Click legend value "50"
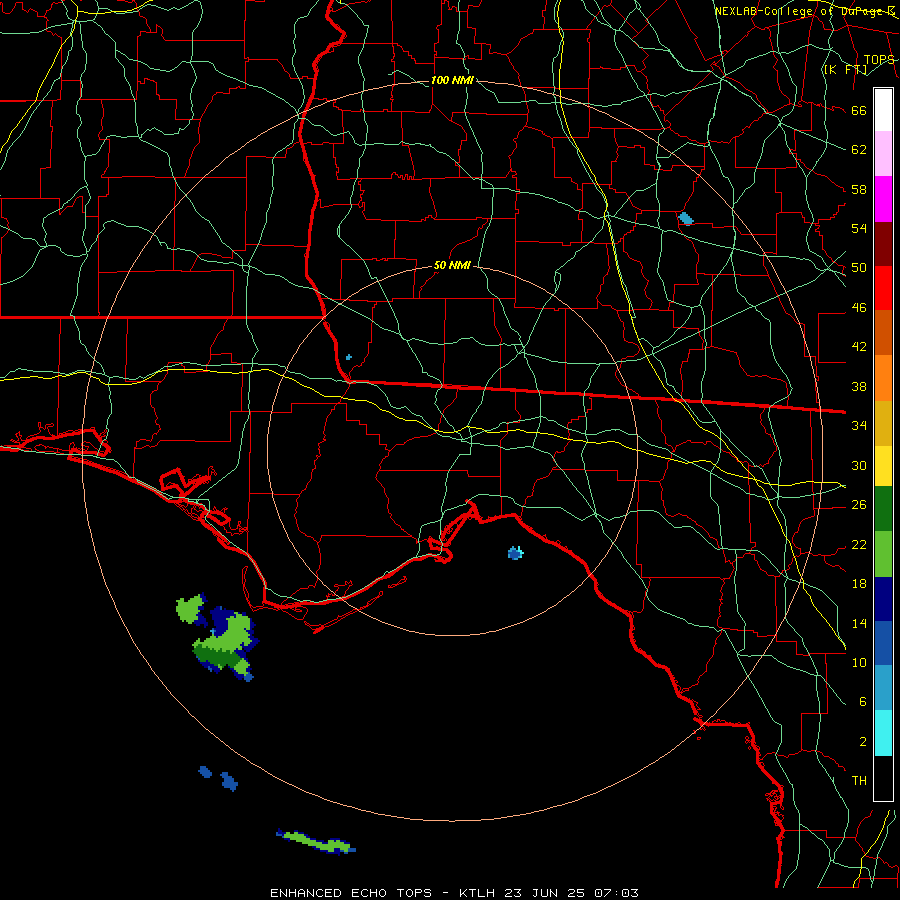Image resolution: width=900 pixels, height=900 pixels. 859,267
